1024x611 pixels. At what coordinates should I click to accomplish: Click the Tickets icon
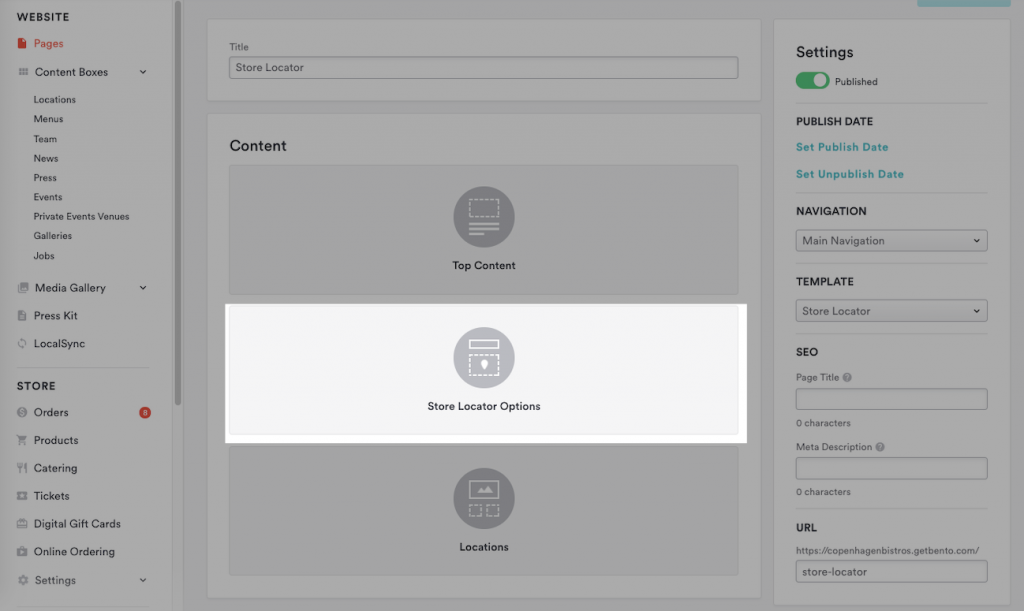[x=22, y=496]
